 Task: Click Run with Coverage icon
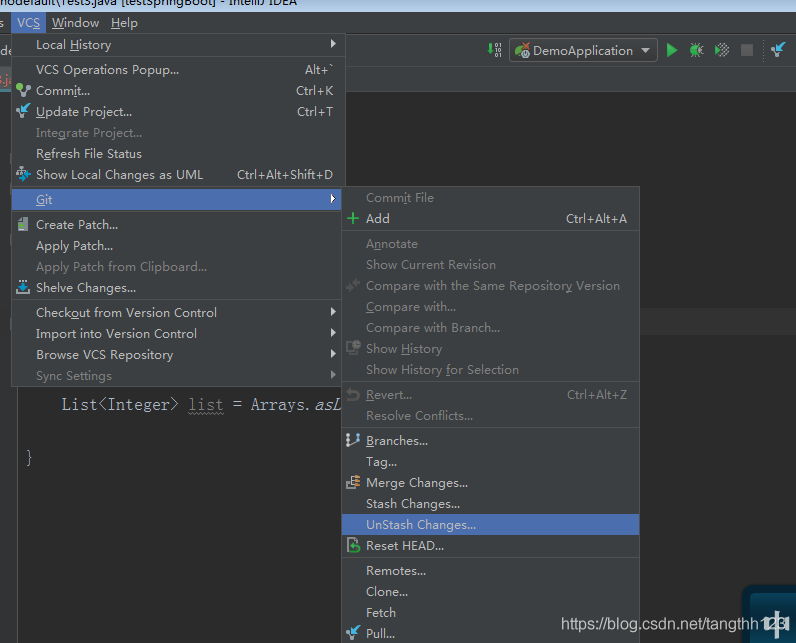[x=722, y=50]
